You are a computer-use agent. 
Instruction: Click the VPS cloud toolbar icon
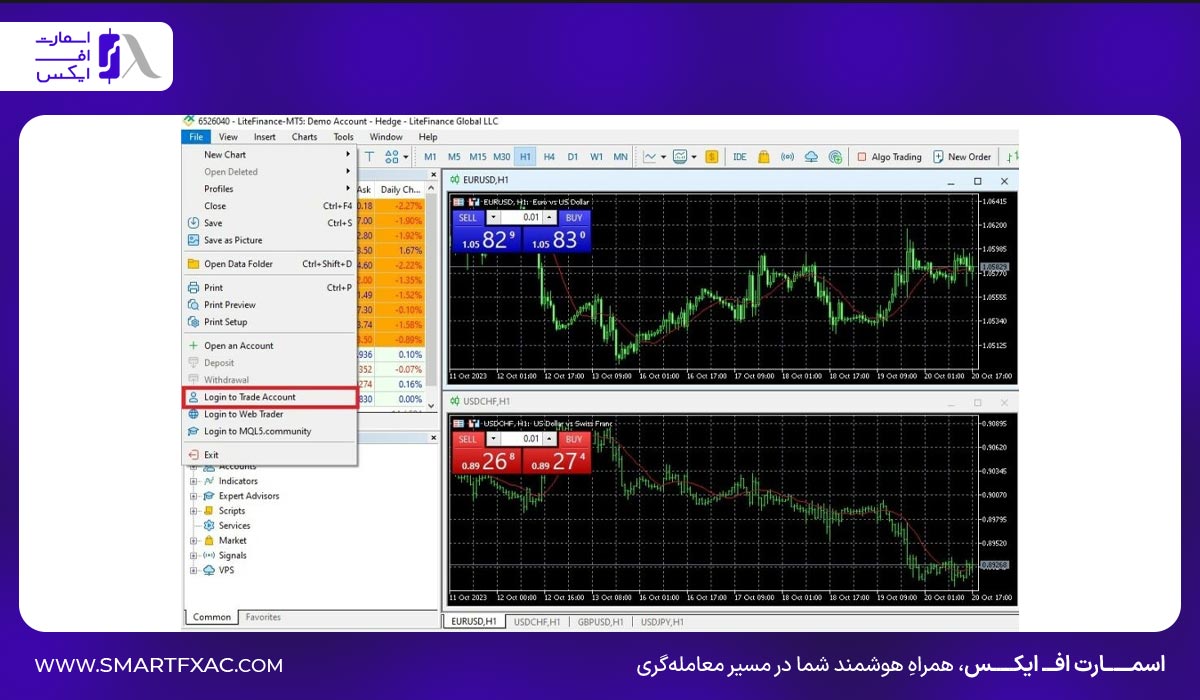[x=811, y=157]
